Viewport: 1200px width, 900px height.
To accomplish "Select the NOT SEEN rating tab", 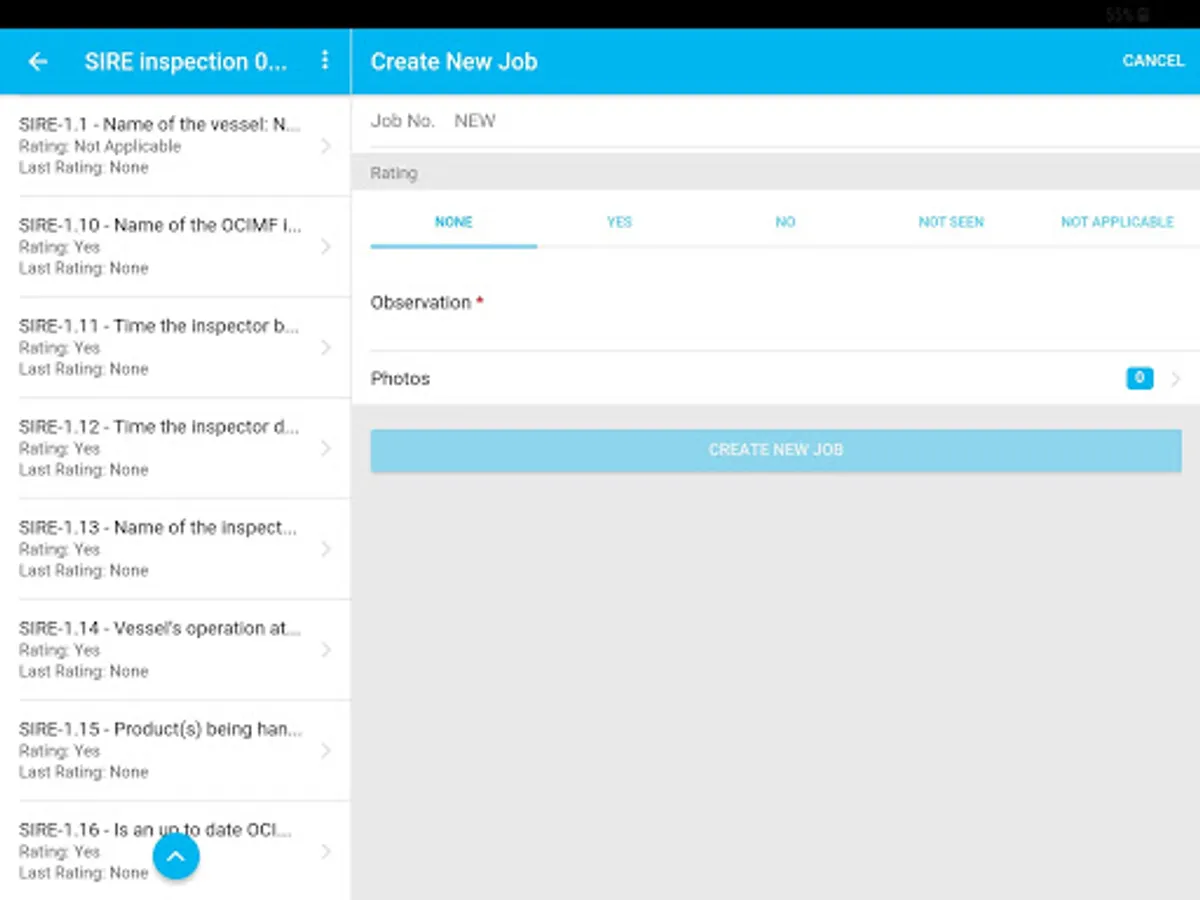I will [951, 222].
